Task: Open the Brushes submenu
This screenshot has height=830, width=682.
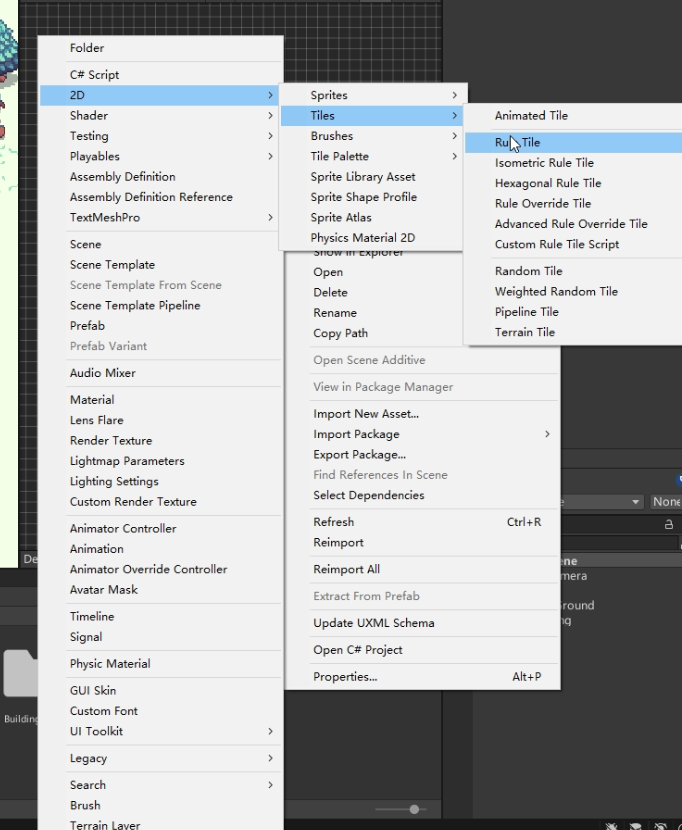Action: pos(372,136)
